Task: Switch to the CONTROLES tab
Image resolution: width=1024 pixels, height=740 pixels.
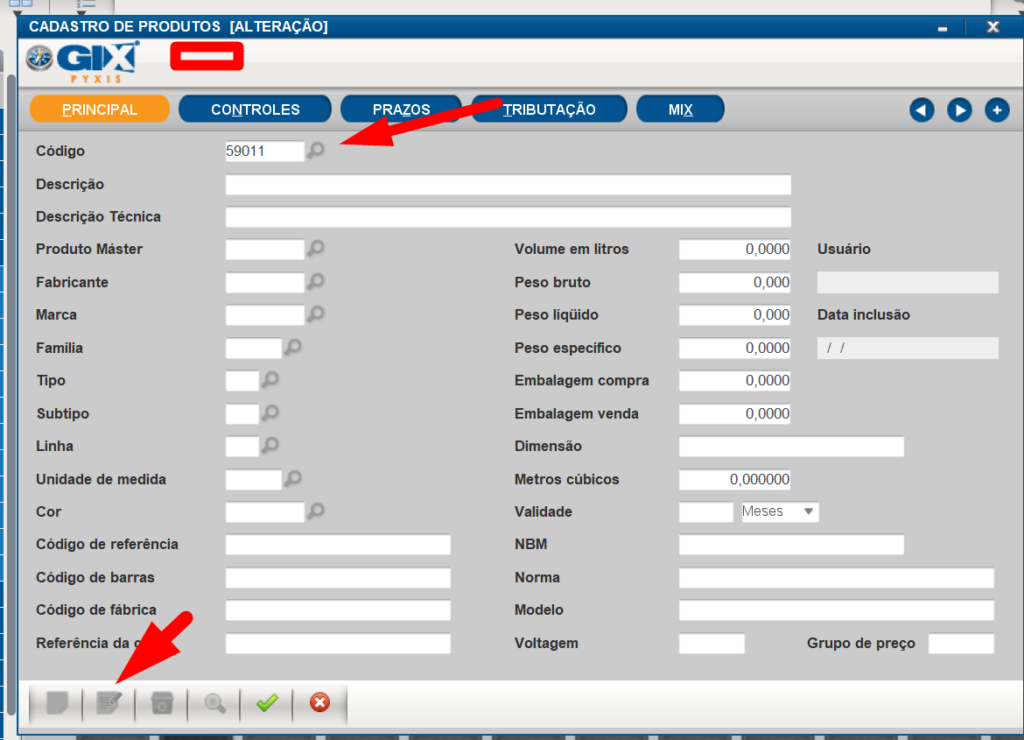Action: 255,109
